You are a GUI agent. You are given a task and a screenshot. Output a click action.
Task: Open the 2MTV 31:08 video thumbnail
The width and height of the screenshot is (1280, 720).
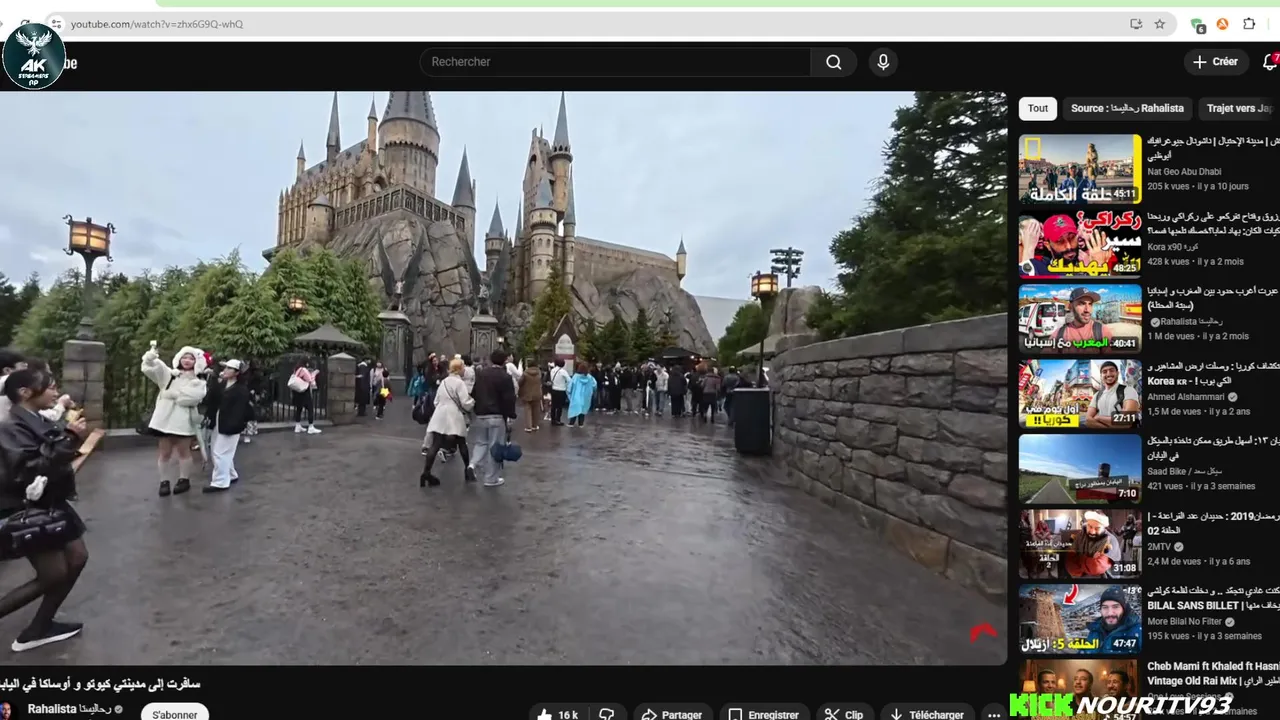(x=1080, y=544)
